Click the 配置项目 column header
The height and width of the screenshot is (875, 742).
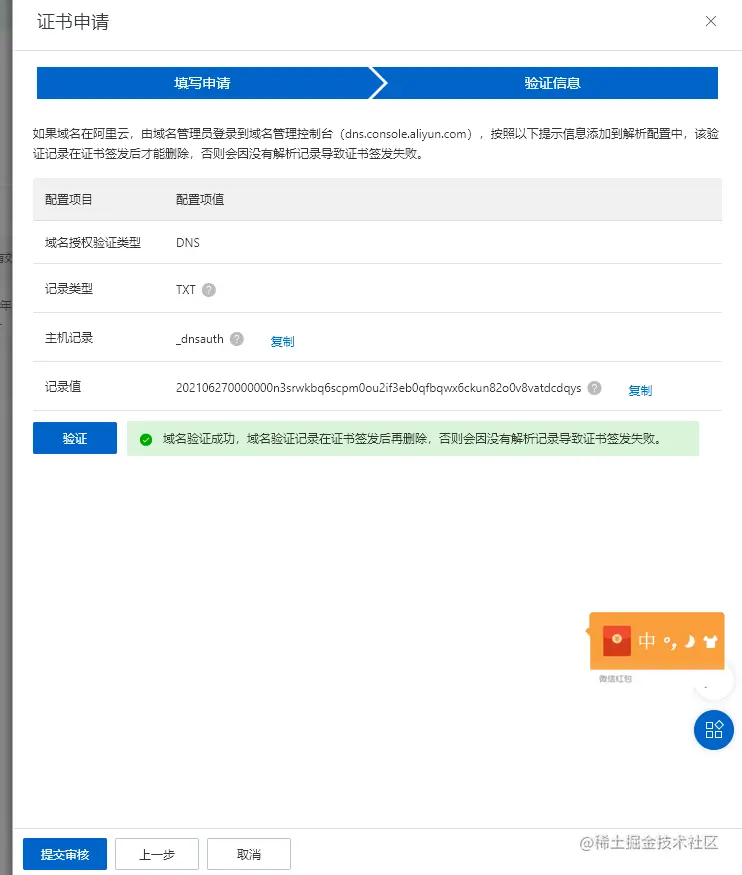[x=69, y=199]
